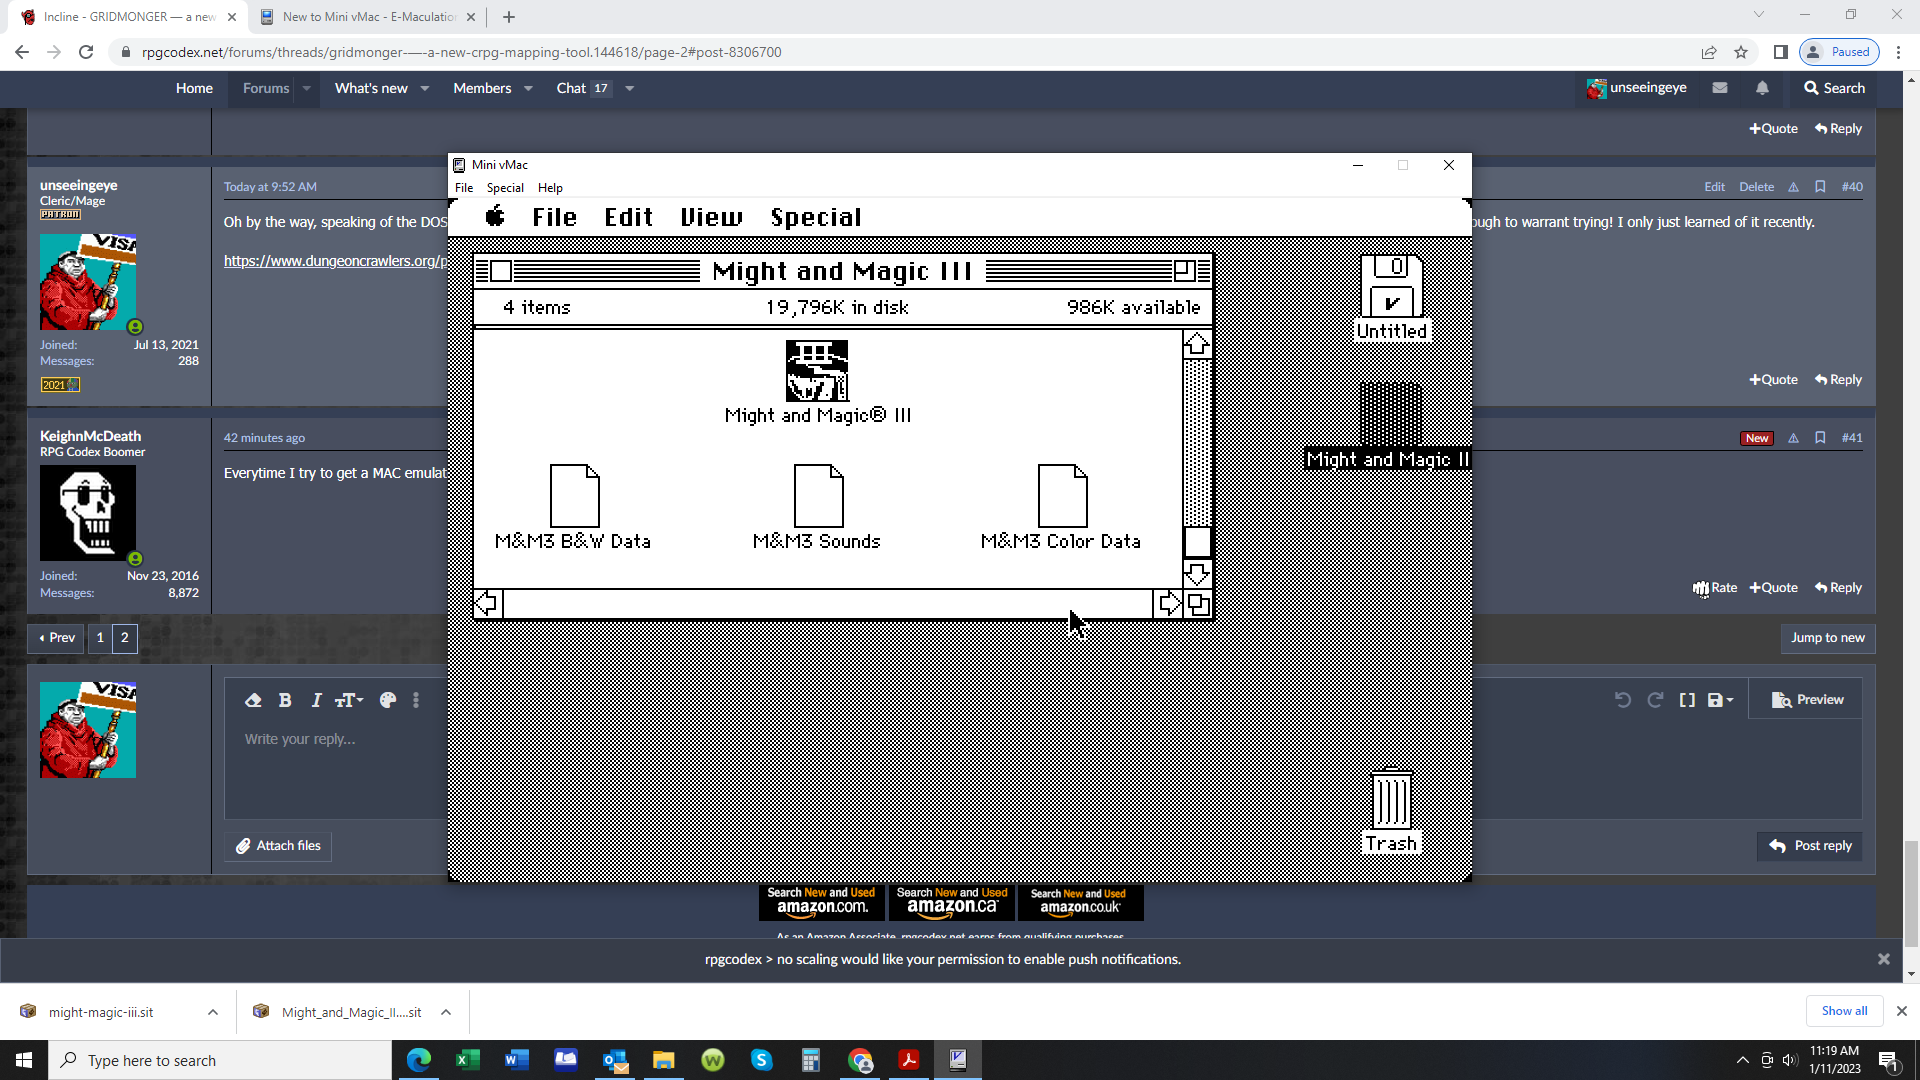Toggle bold in reply editor

point(285,700)
